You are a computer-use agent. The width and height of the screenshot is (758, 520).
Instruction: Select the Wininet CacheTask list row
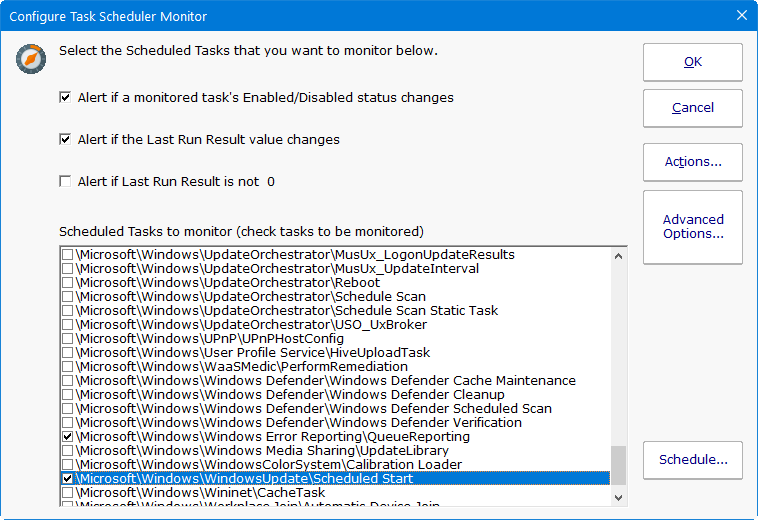click(x=200, y=493)
